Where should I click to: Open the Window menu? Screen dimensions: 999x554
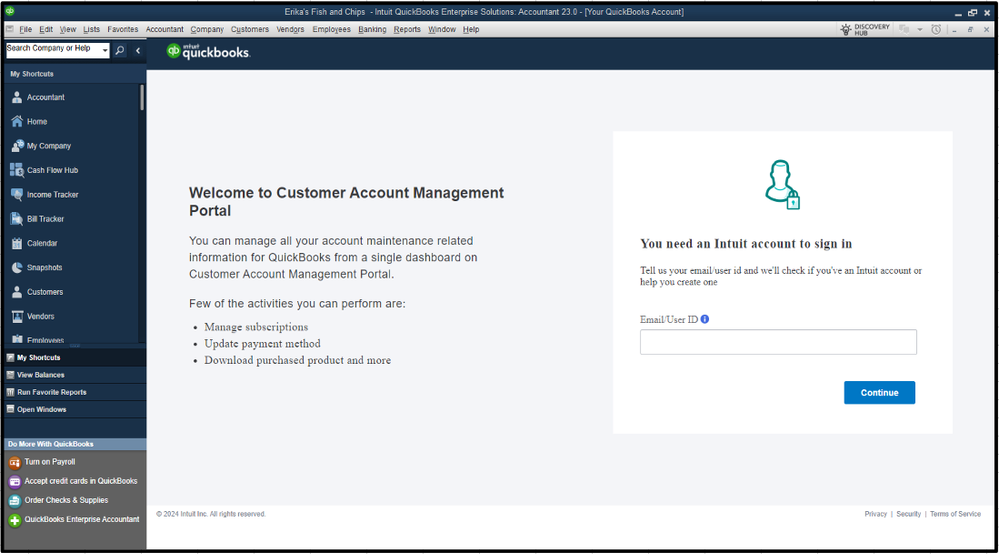point(442,29)
